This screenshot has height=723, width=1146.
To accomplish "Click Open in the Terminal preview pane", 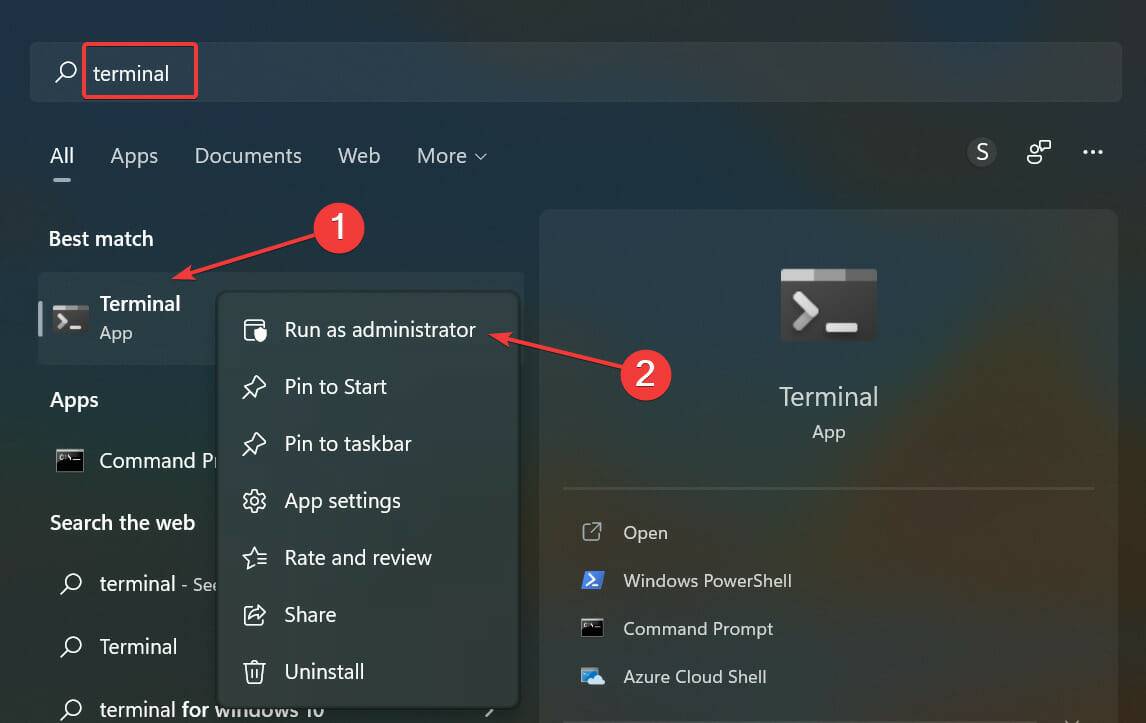I will click(x=645, y=533).
